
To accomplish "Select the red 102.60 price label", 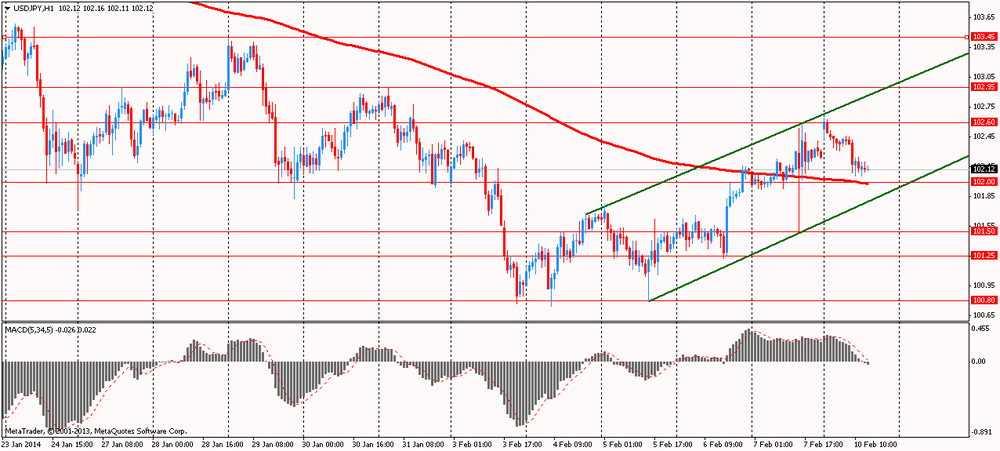I will 983,122.
